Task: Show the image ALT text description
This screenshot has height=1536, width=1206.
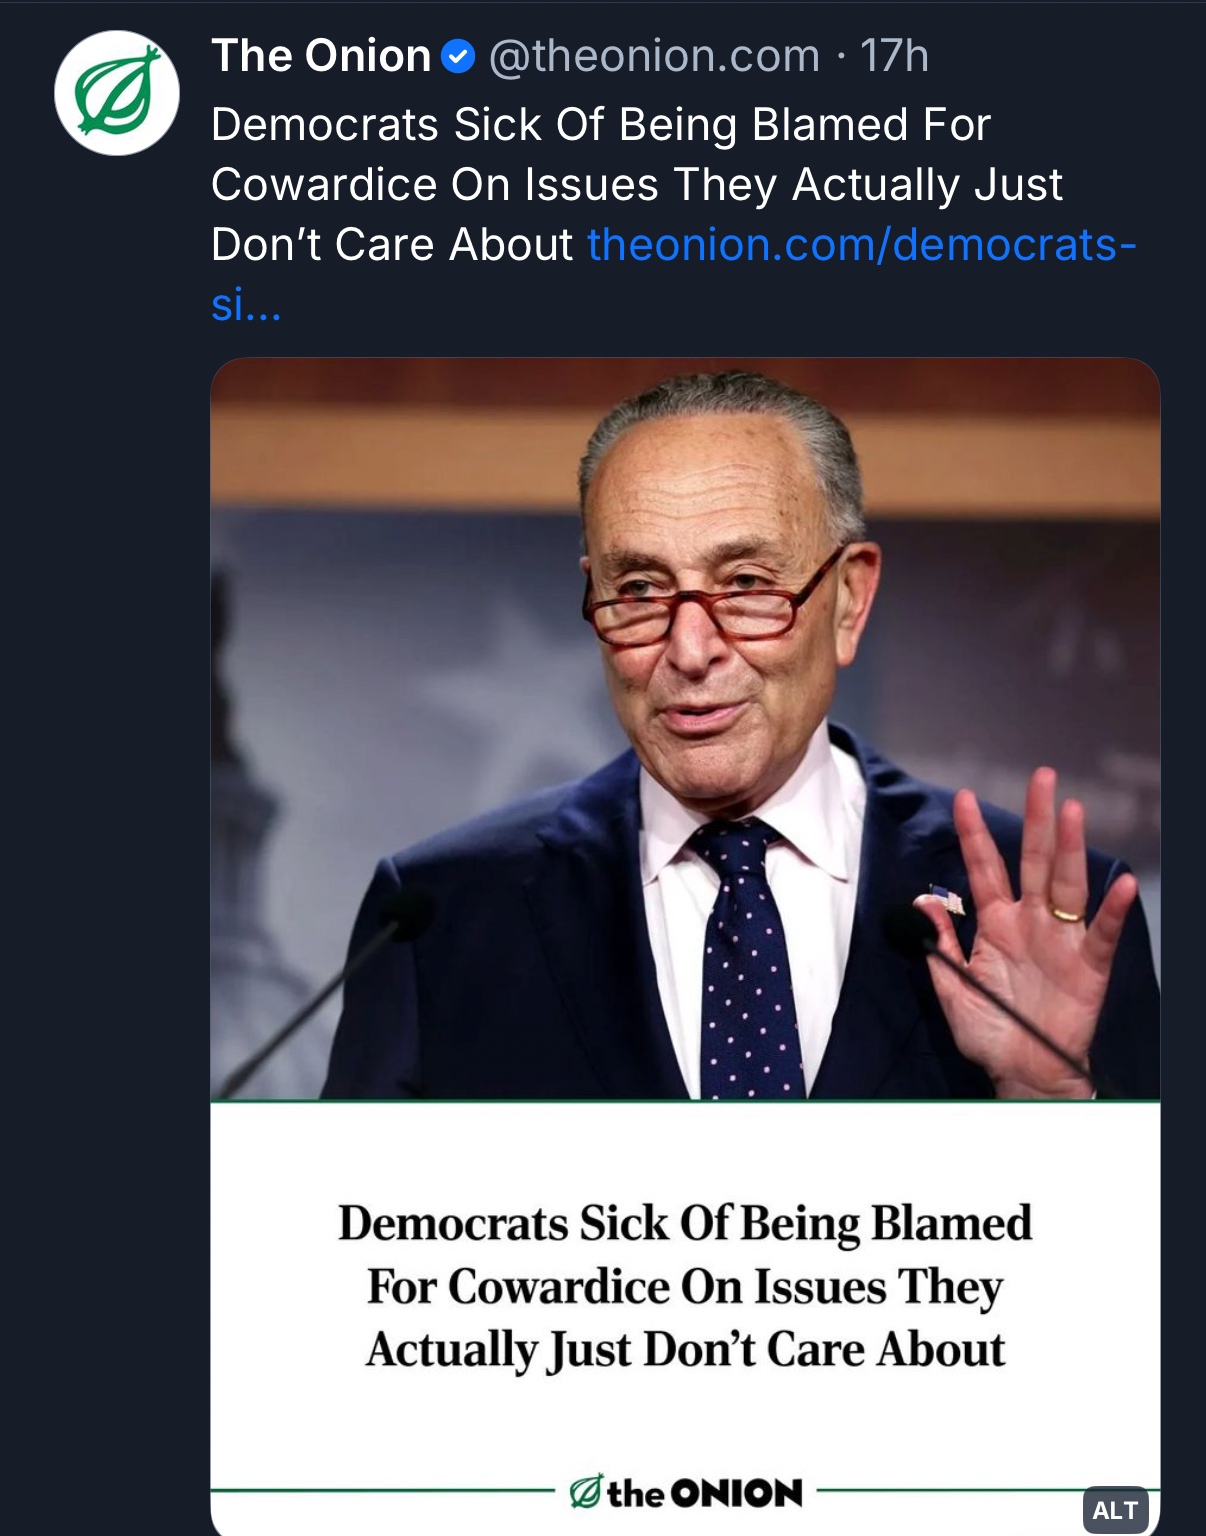Action: pyautogui.click(x=1114, y=1509)
